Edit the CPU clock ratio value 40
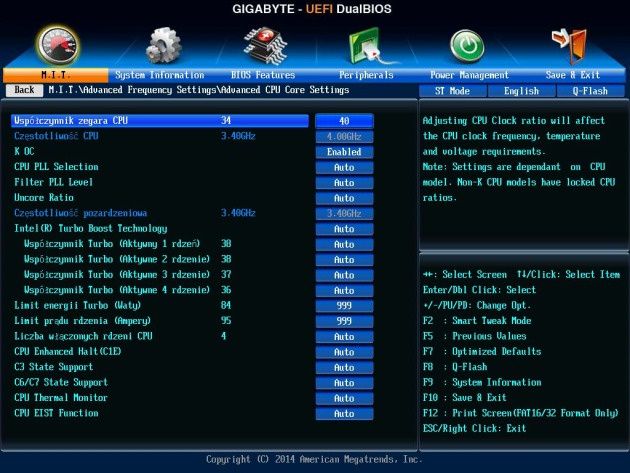Screen dimensions: 630x473 coord(344,121)
